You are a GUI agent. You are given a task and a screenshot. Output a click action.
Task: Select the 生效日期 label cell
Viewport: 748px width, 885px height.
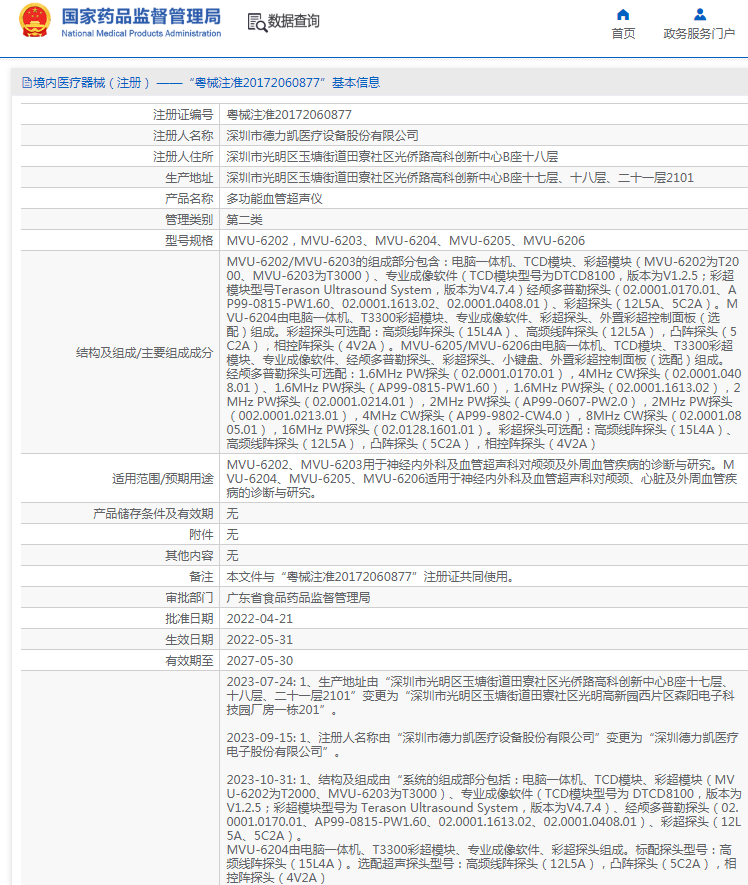click(x=189, y=639)
